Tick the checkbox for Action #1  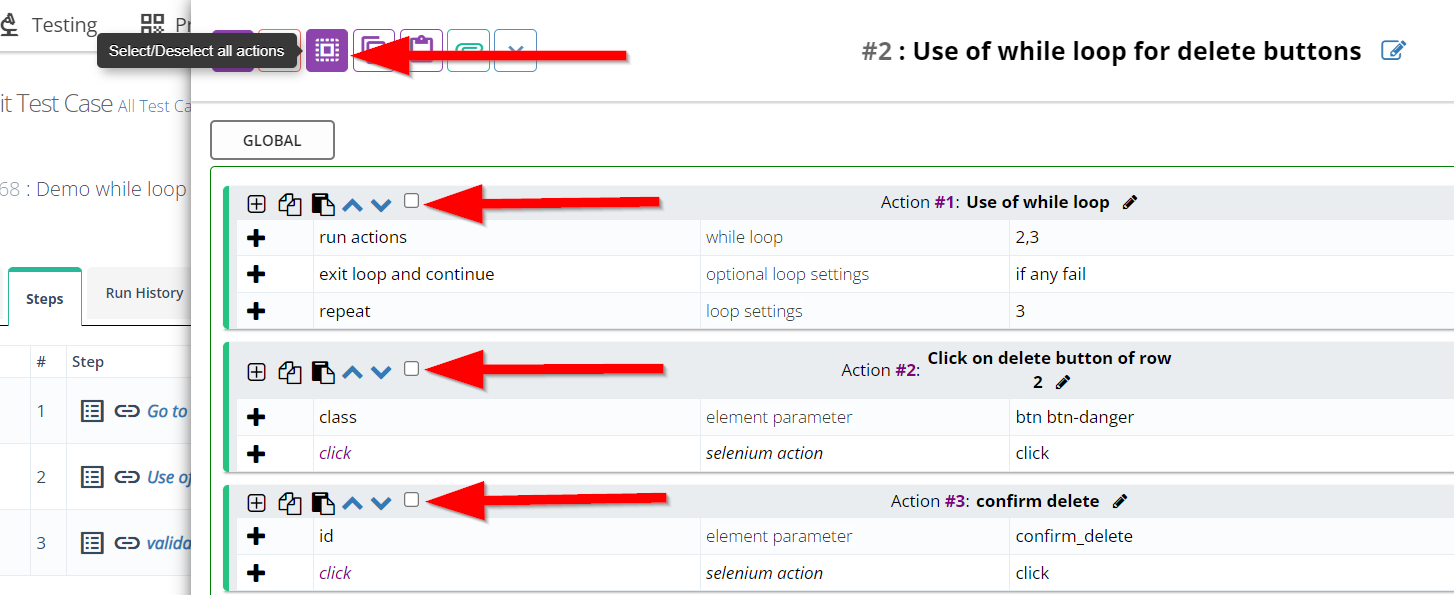(x=411, y=201)
